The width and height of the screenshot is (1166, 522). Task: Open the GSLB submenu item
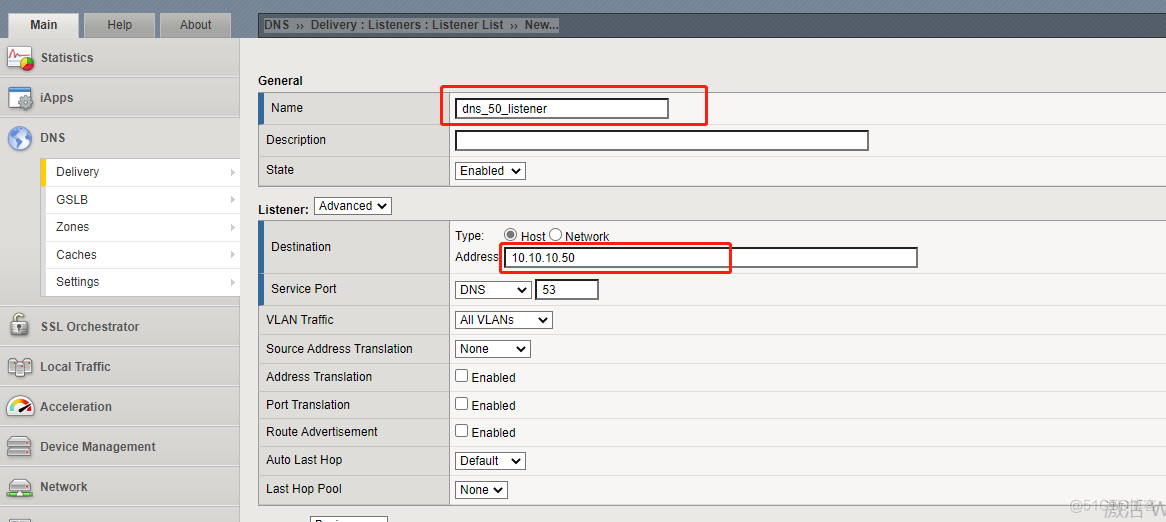(140, 200)
